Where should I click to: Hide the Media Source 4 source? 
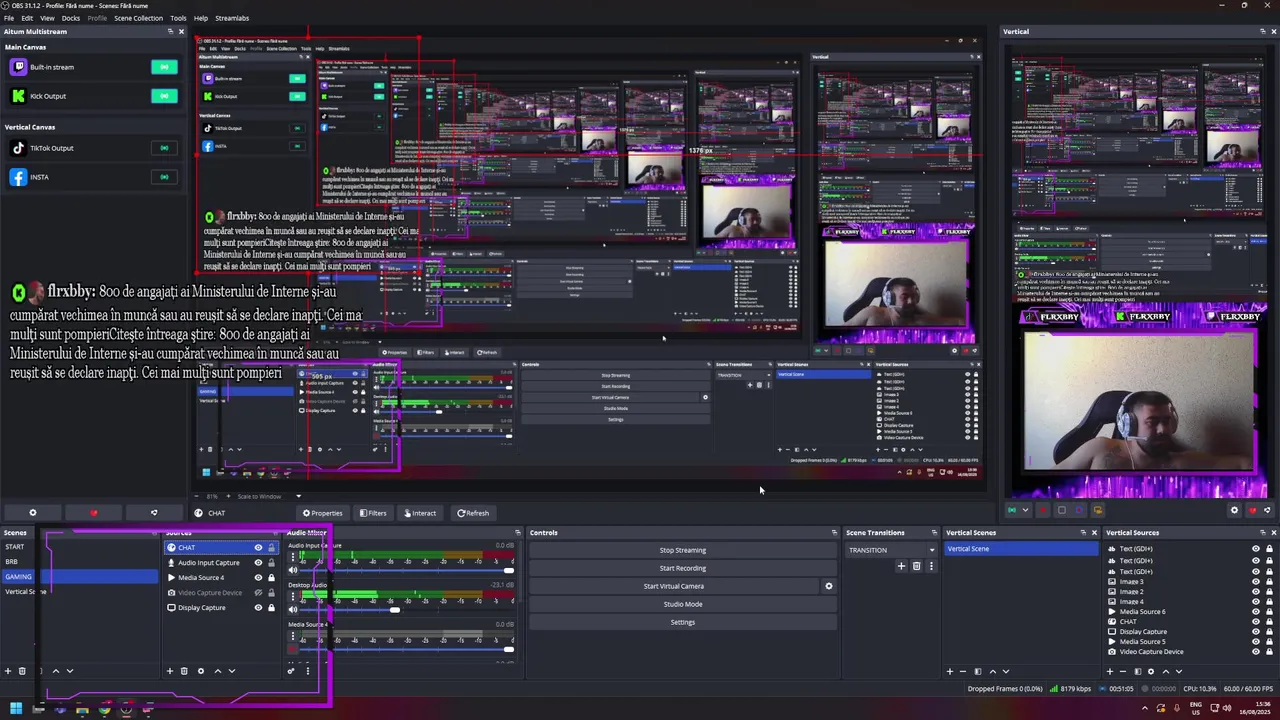pyautogui.click(x=258, y=578)
